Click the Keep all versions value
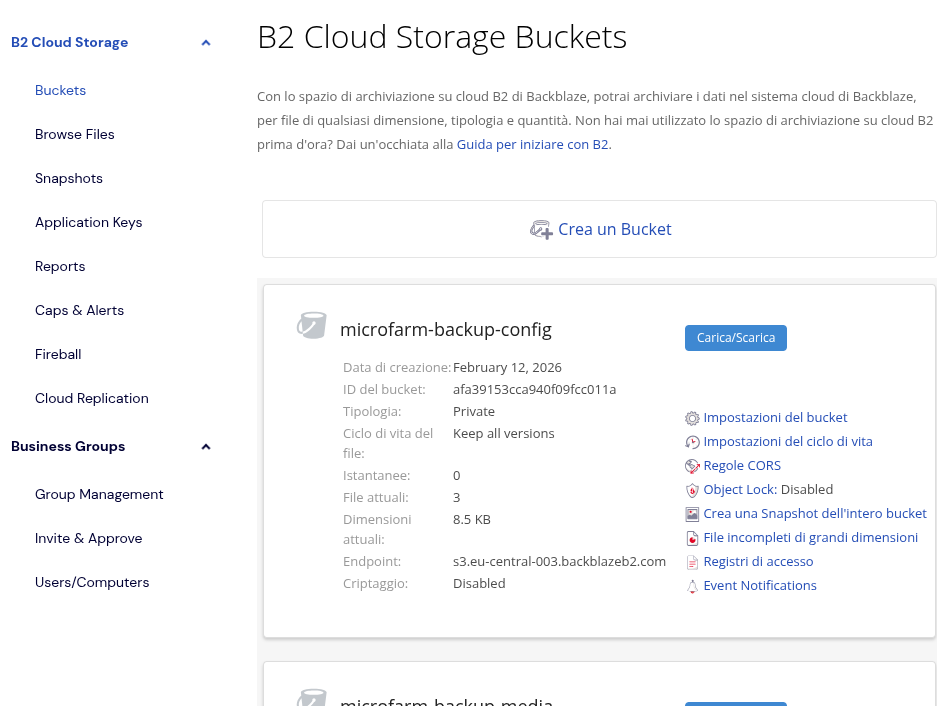The height and width of the screenshot is (706, 943). tap(503, 434)
